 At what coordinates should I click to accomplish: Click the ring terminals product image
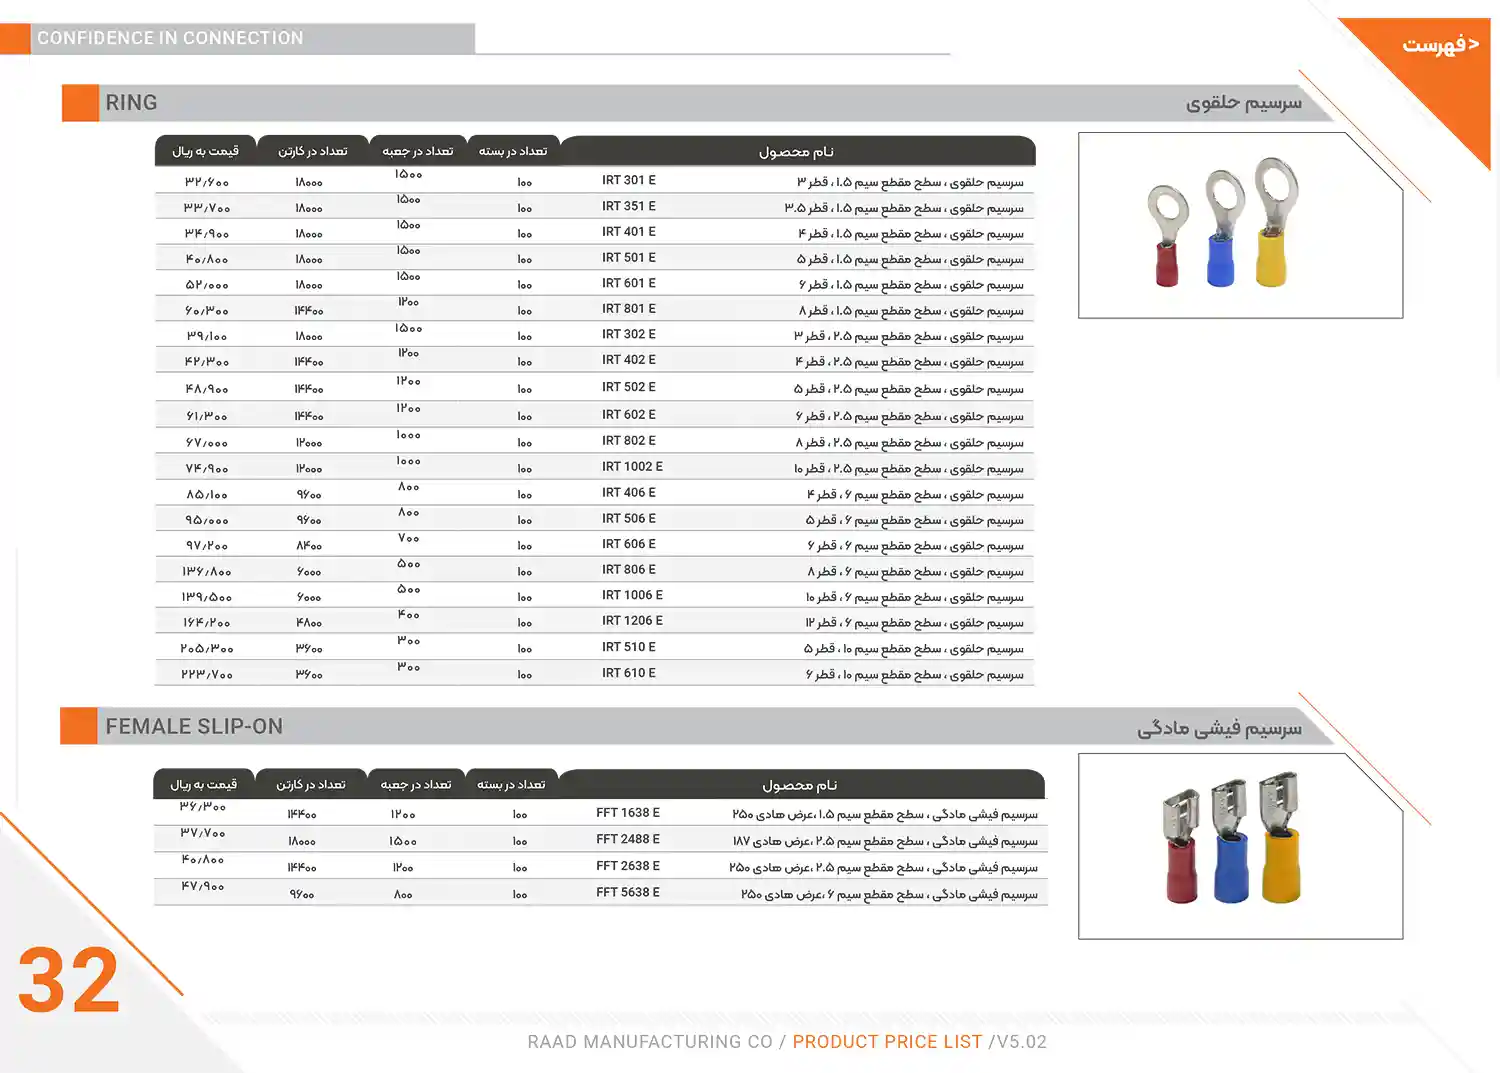point(1240,225)
